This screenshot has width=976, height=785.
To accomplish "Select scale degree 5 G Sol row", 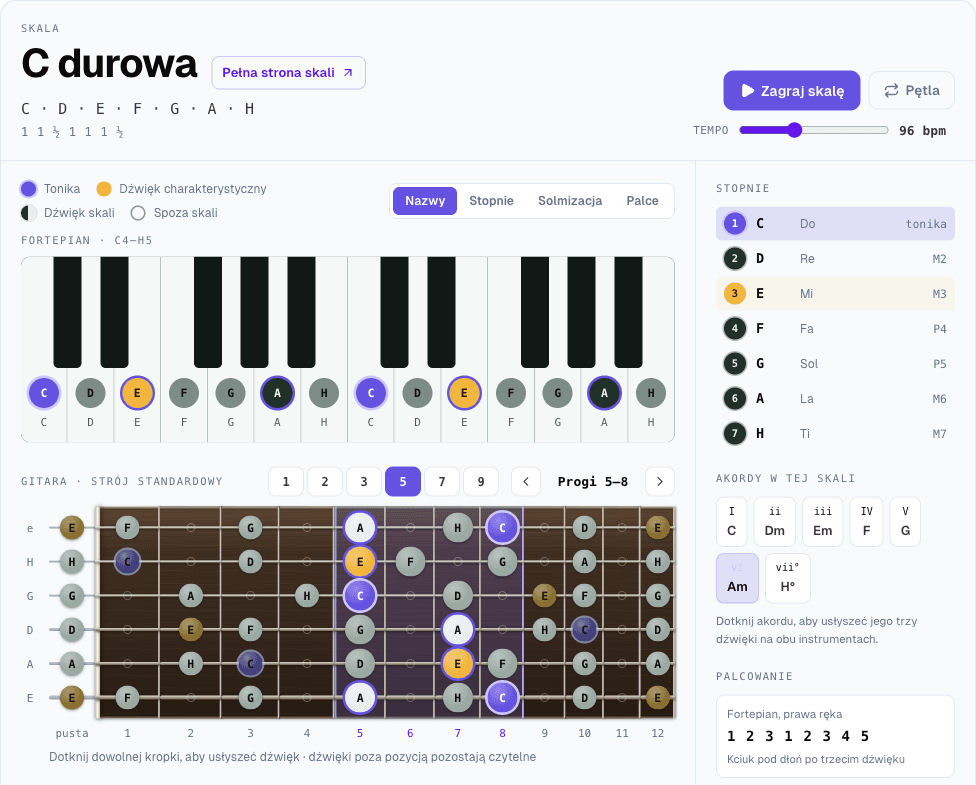I will [835, 364].
